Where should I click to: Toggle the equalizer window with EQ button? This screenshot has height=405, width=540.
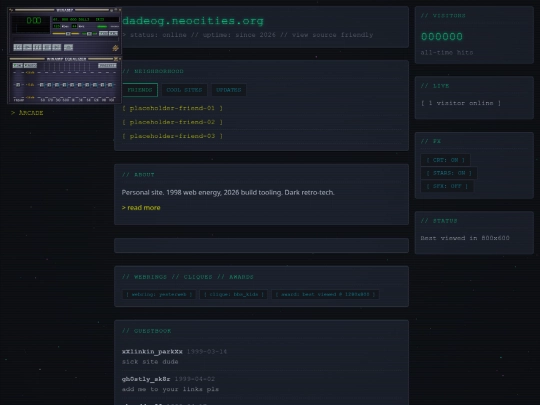click(103, 33)
